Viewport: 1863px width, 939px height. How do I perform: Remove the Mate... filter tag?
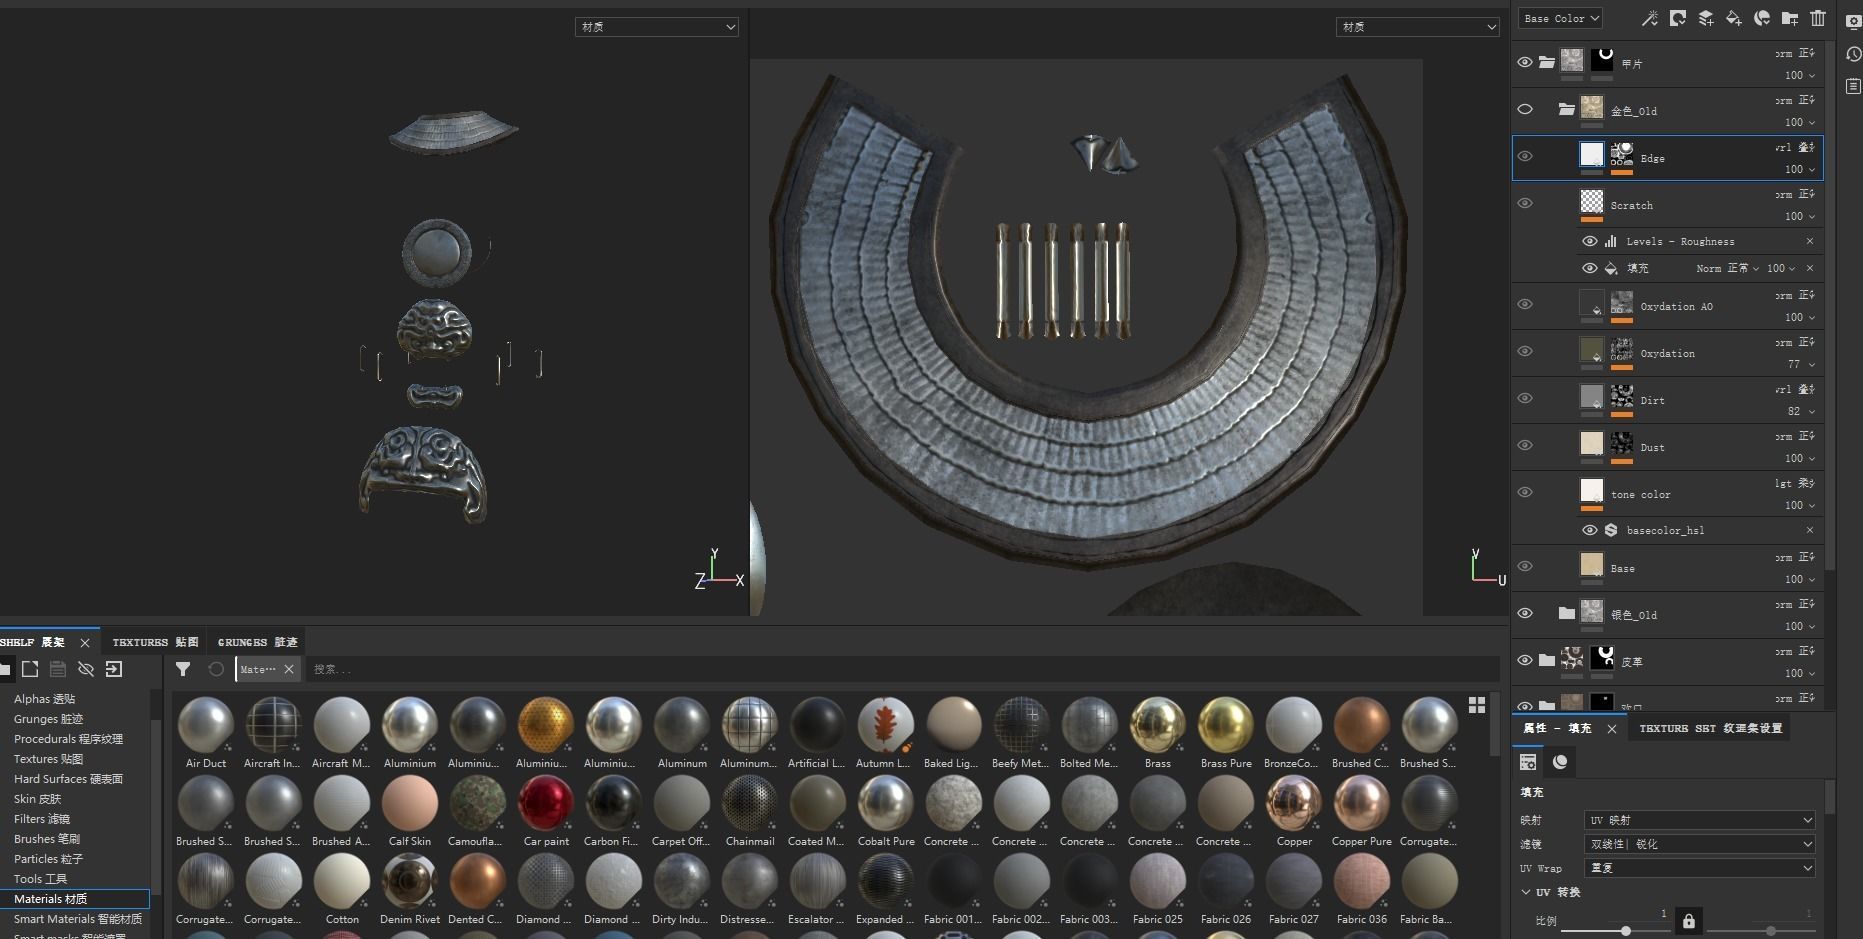[289, 669]
